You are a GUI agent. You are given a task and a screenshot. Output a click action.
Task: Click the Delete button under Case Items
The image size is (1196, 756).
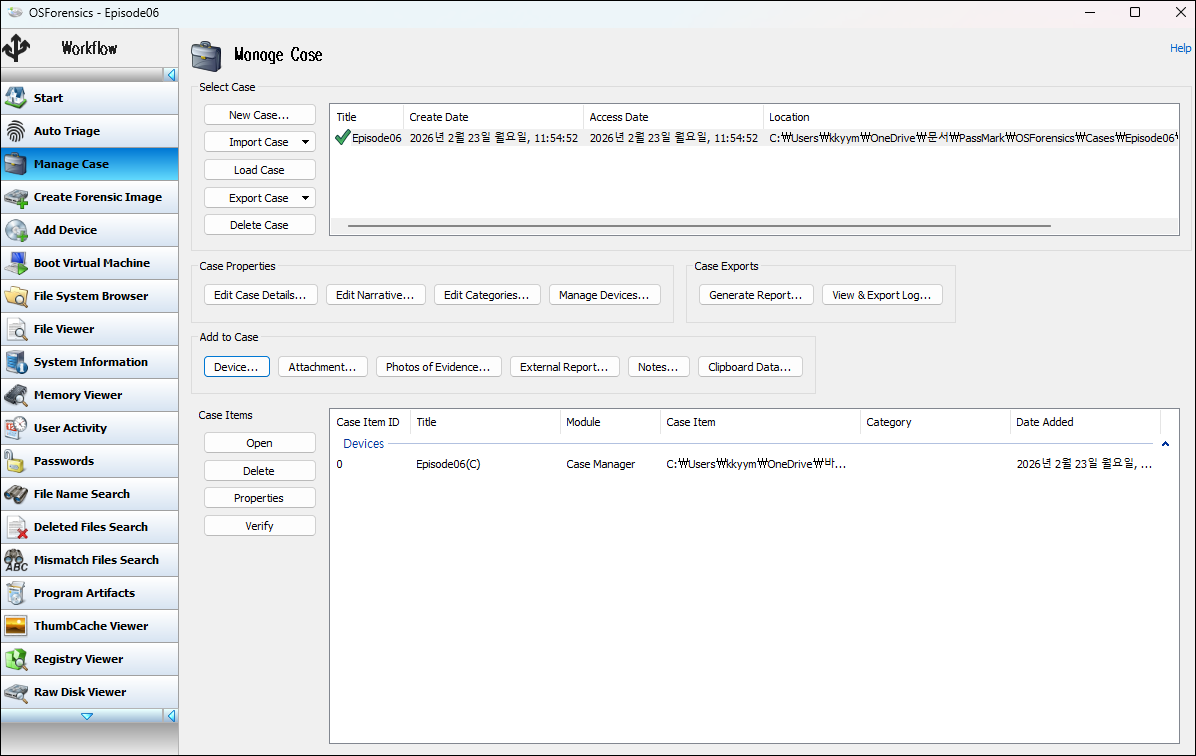259,471
